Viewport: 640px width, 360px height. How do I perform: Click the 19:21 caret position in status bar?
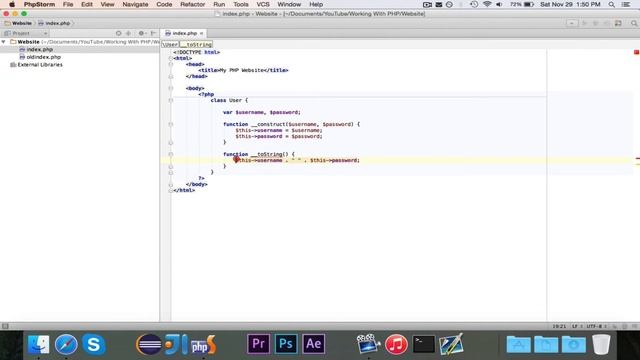click(x=559, y=326)
